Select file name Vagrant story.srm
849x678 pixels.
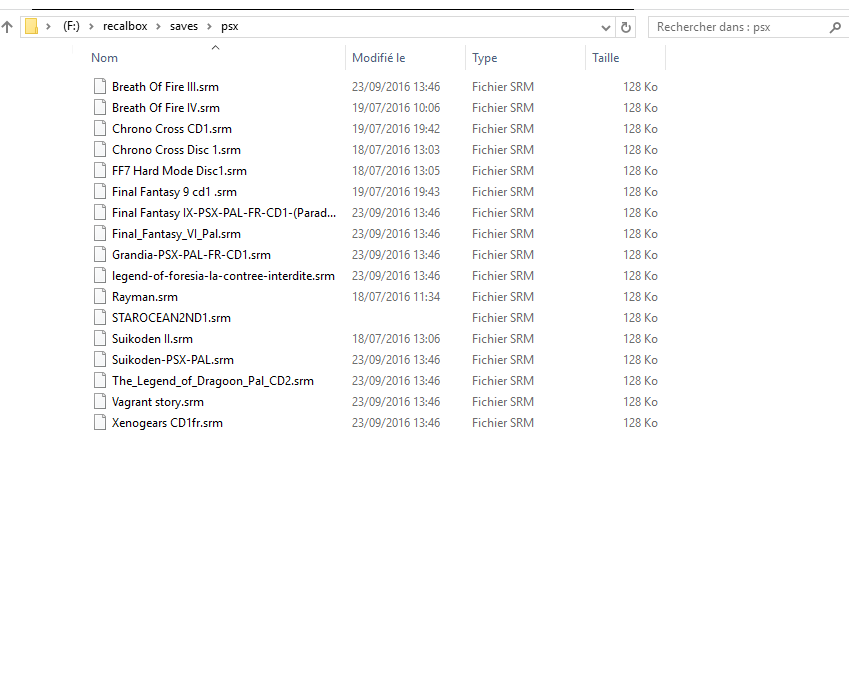(x=158, y=402)
